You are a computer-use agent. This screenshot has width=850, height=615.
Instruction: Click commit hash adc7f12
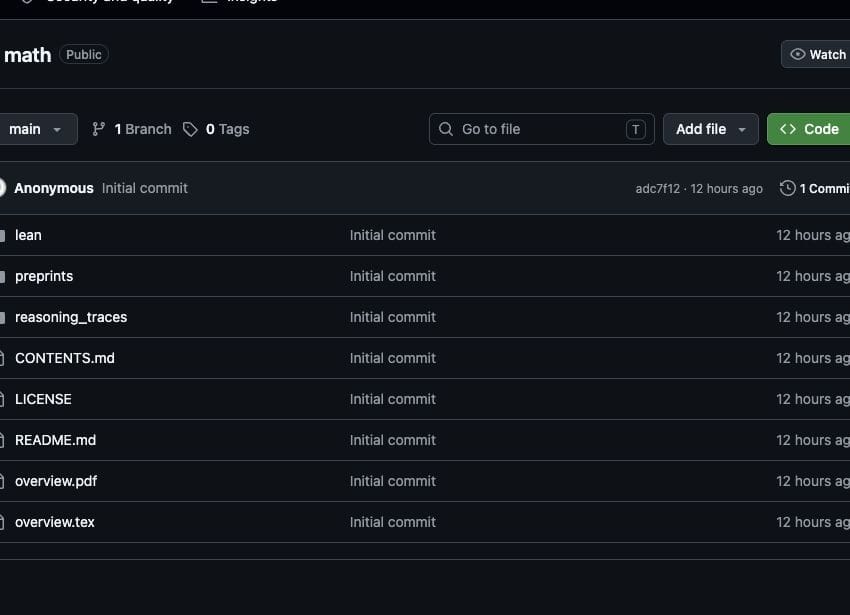658,188
